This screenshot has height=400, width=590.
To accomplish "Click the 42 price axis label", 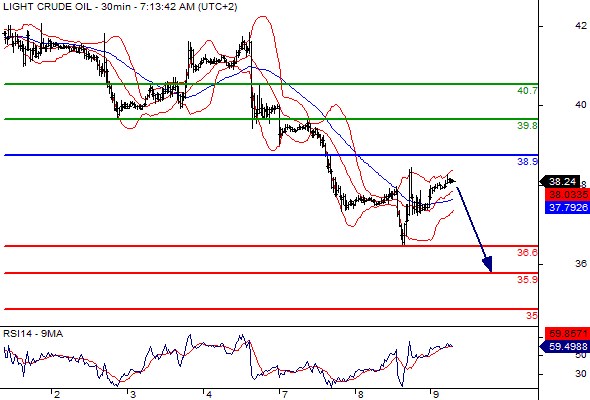I will [581, 26].
